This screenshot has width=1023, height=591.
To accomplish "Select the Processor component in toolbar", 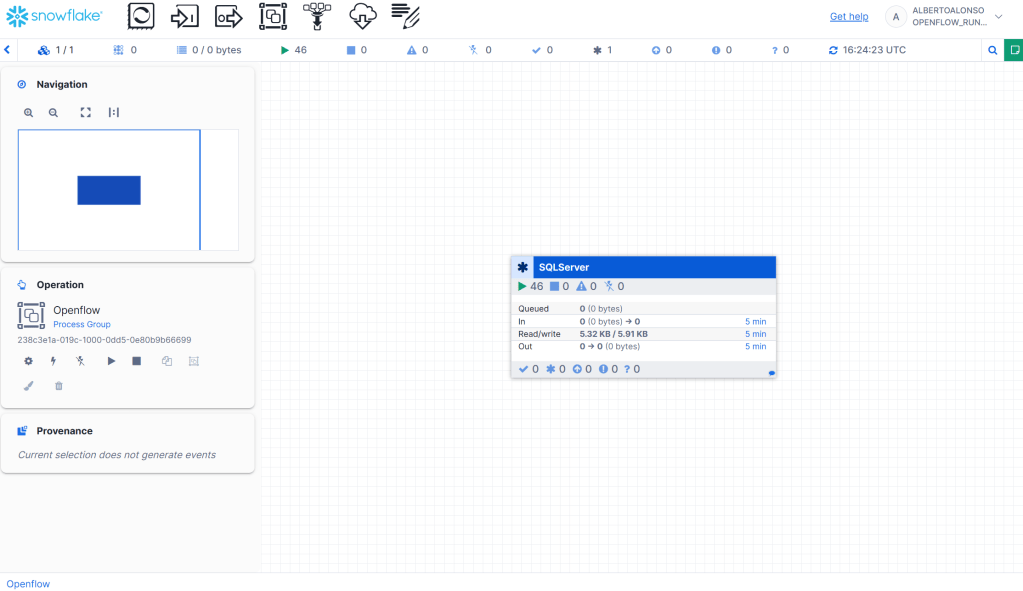I will click(142, 16).
